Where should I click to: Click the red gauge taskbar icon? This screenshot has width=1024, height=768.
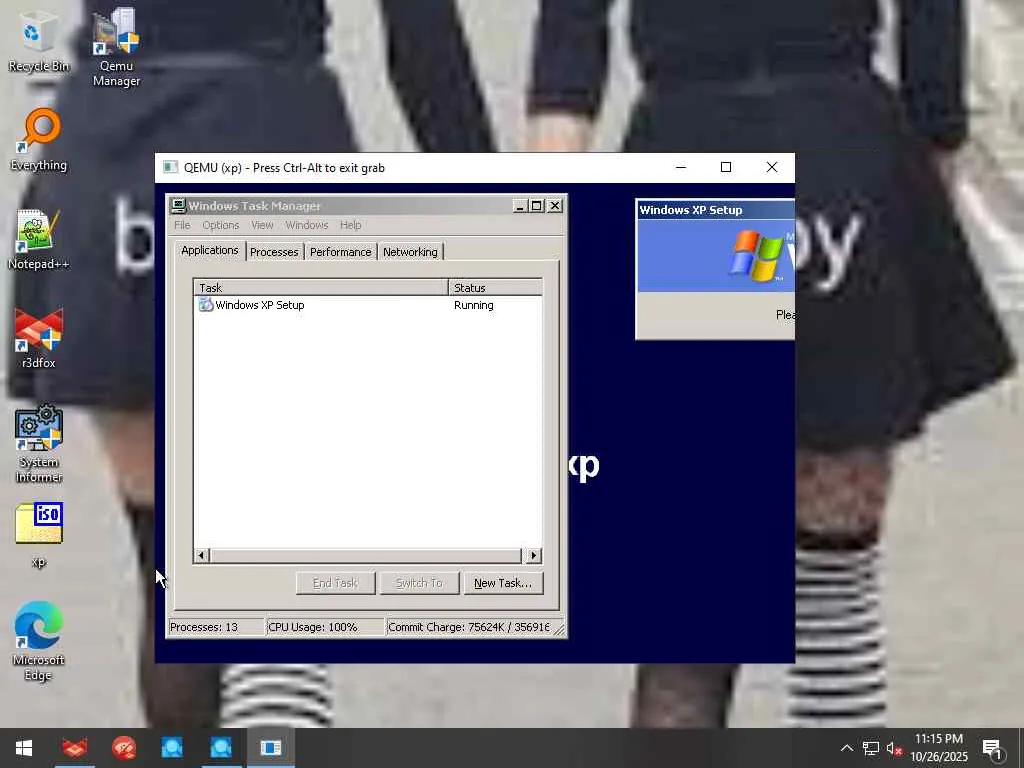[123, 748]
